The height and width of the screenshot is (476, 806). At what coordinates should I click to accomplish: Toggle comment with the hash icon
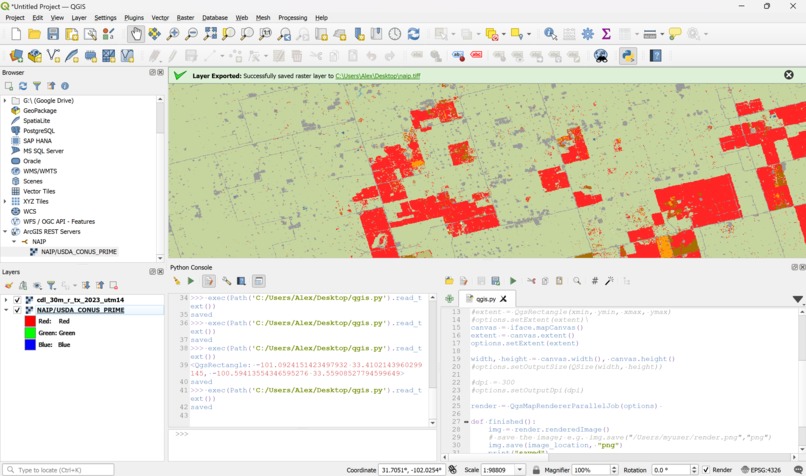pos(595,281)
